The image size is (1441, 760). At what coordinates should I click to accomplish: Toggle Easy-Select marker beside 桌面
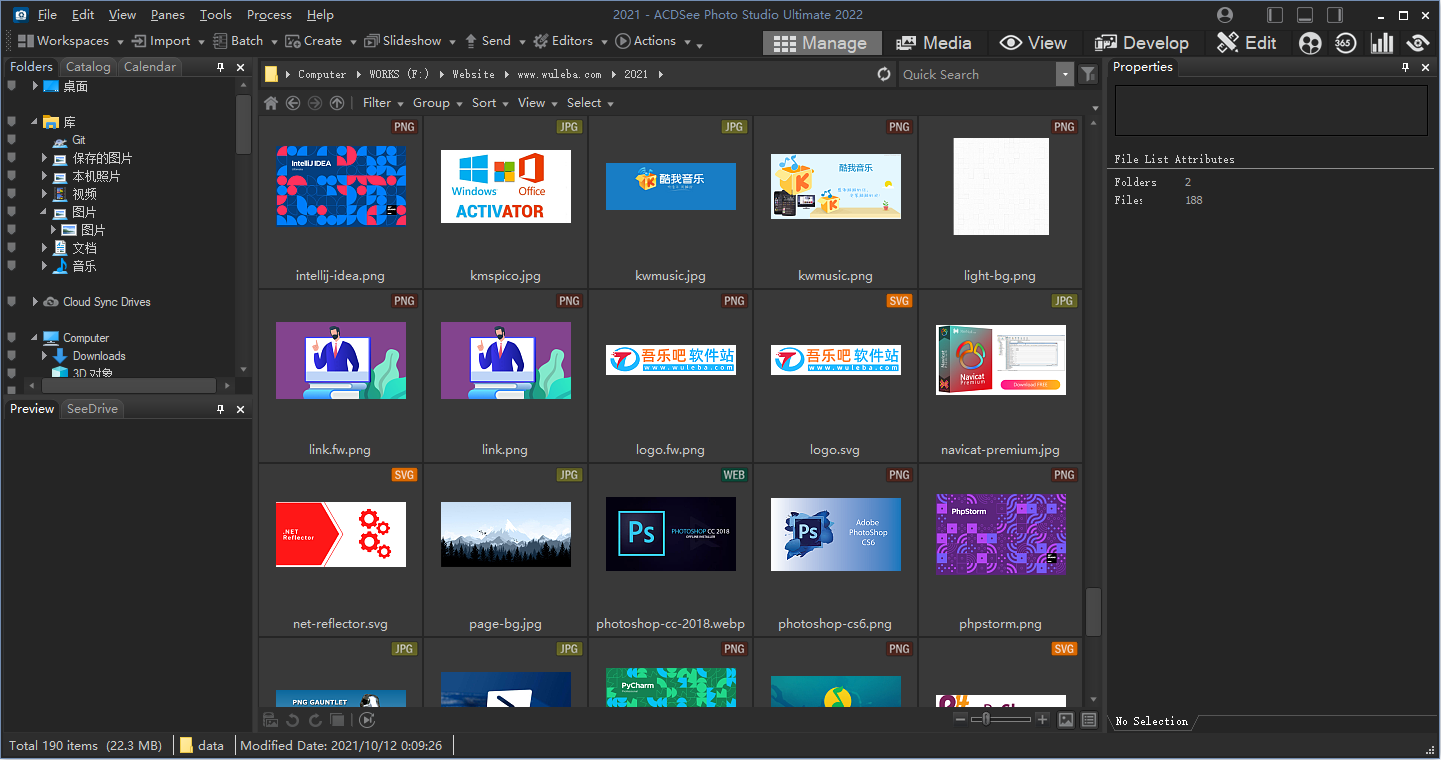coord(12,86)
